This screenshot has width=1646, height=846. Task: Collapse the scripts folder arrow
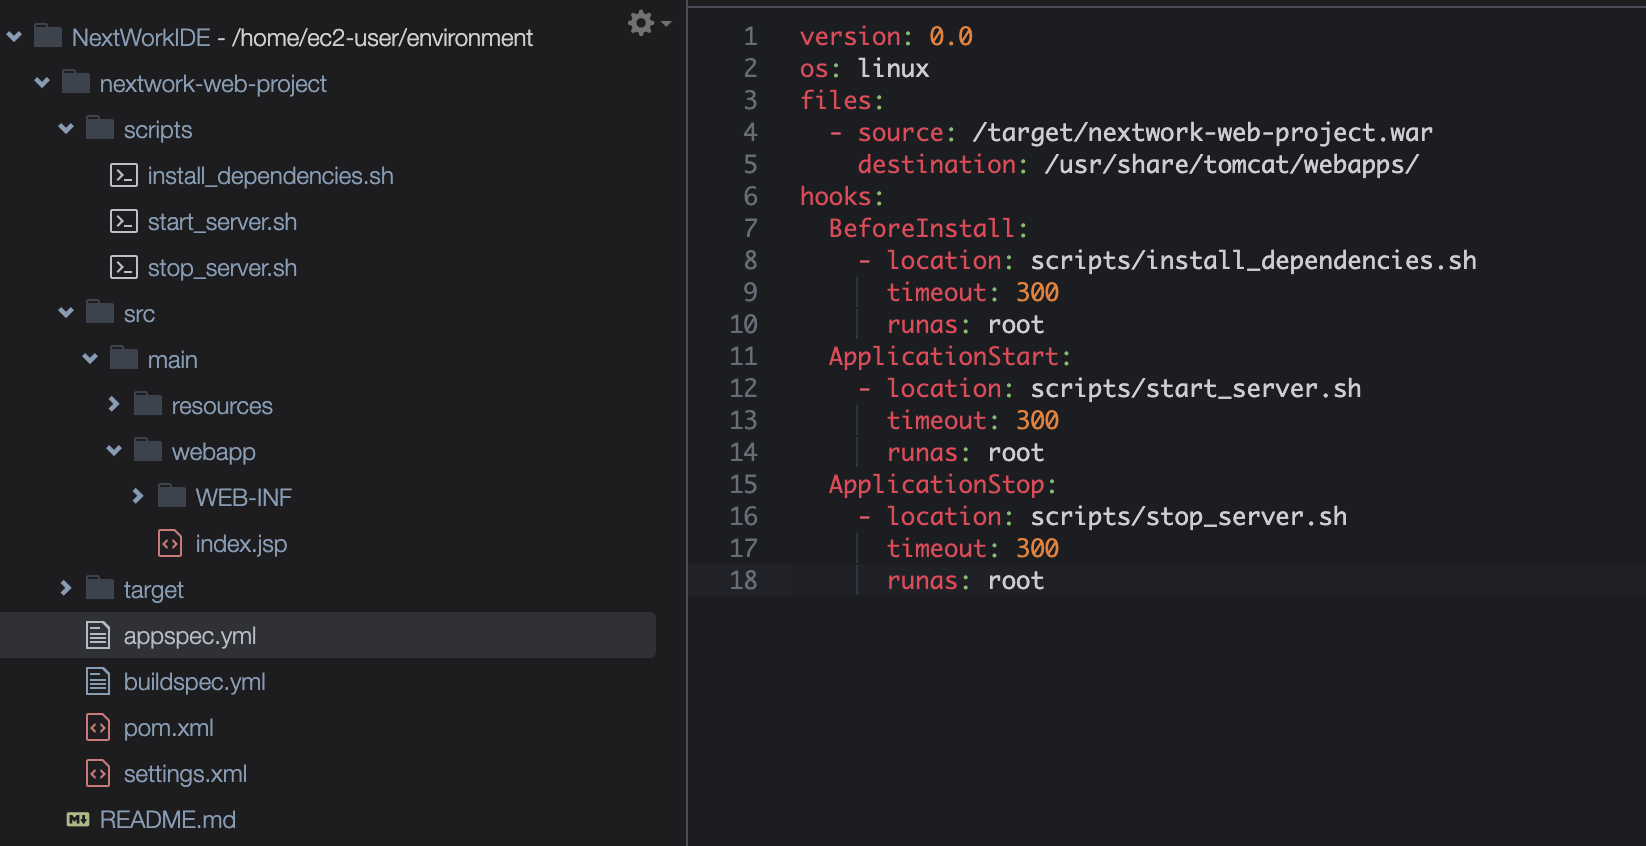(66, 129)
